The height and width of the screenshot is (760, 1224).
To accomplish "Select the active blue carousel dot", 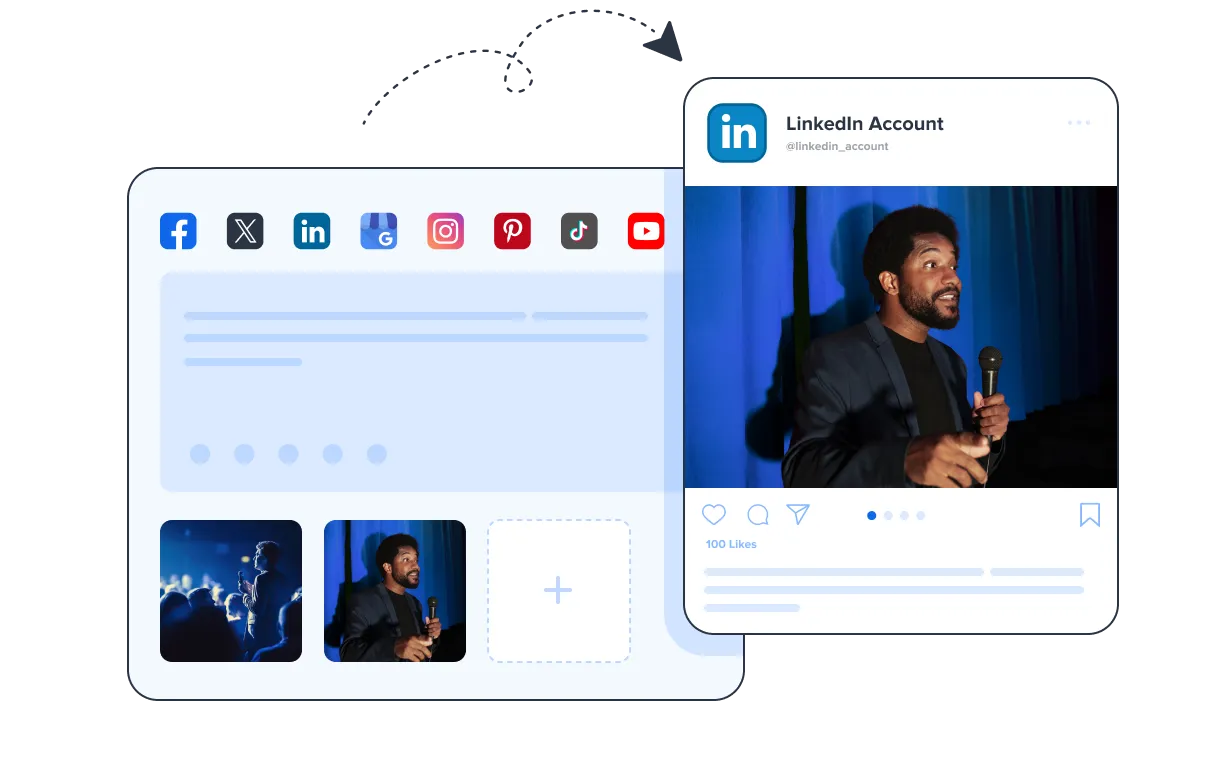I will pos(872,516).
